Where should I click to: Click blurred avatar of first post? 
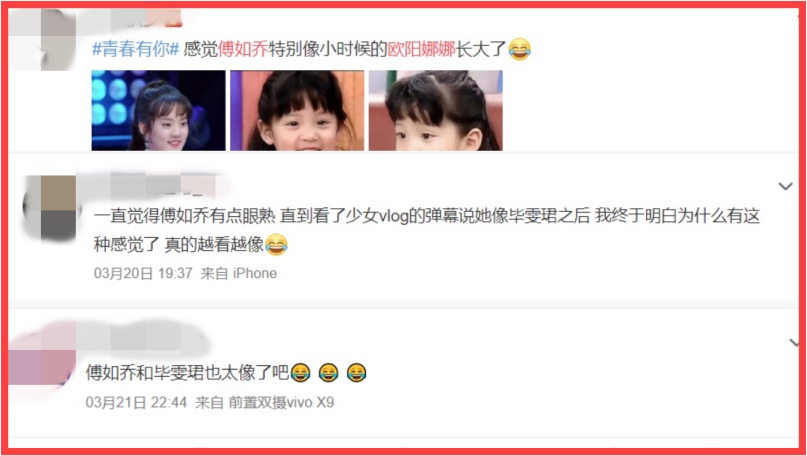pyautogui.click(x=43, y=40)
